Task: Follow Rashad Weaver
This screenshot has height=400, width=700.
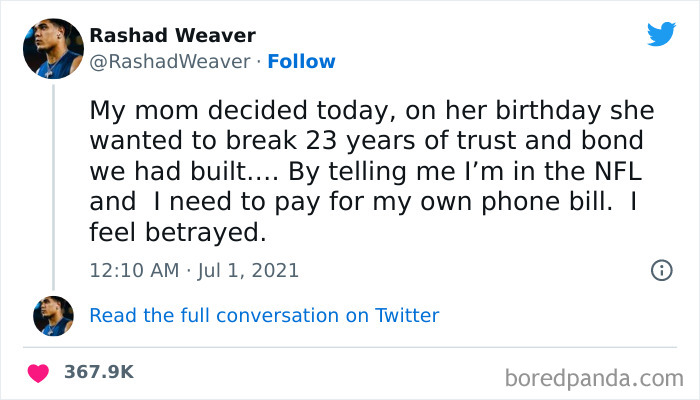Action: coord(301,62)
